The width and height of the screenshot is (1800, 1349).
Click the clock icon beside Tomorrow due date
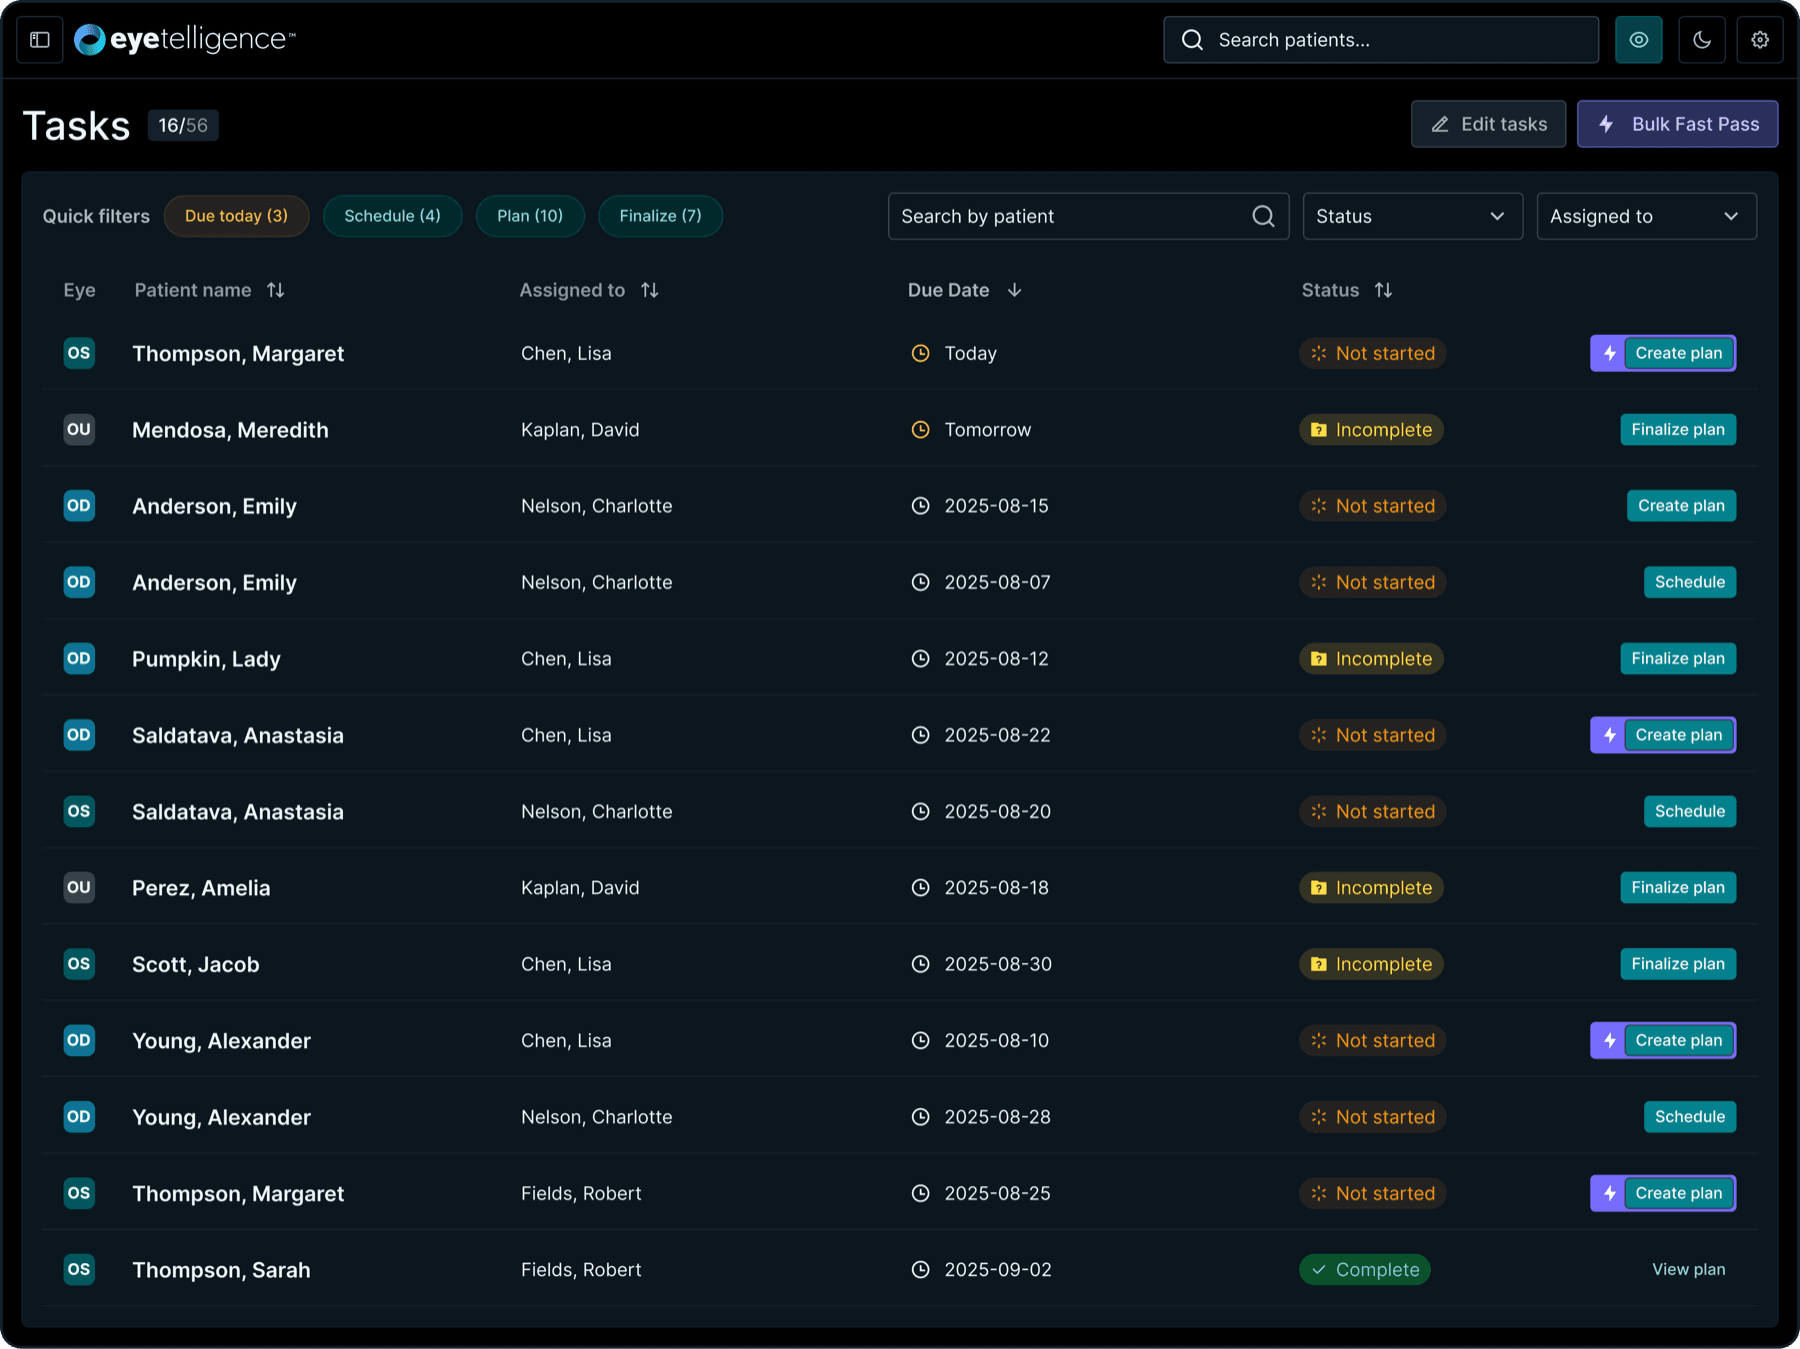point(920,430)
